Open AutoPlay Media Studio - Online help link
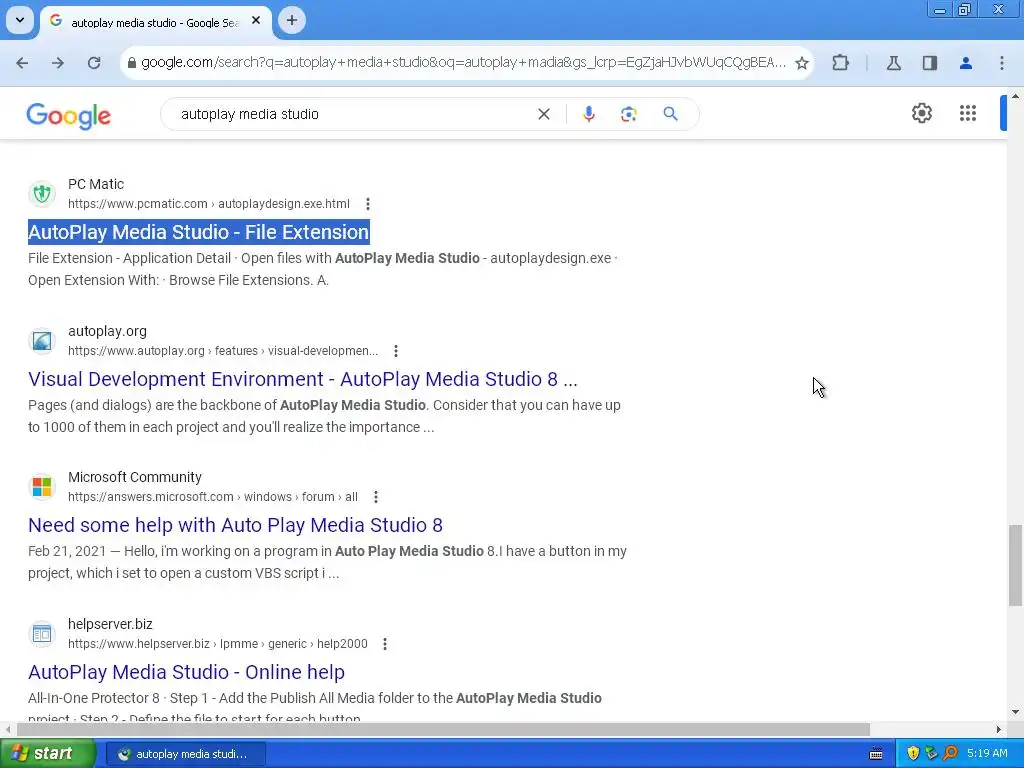Screen dimensions: 1024x768 click(186, 672)
